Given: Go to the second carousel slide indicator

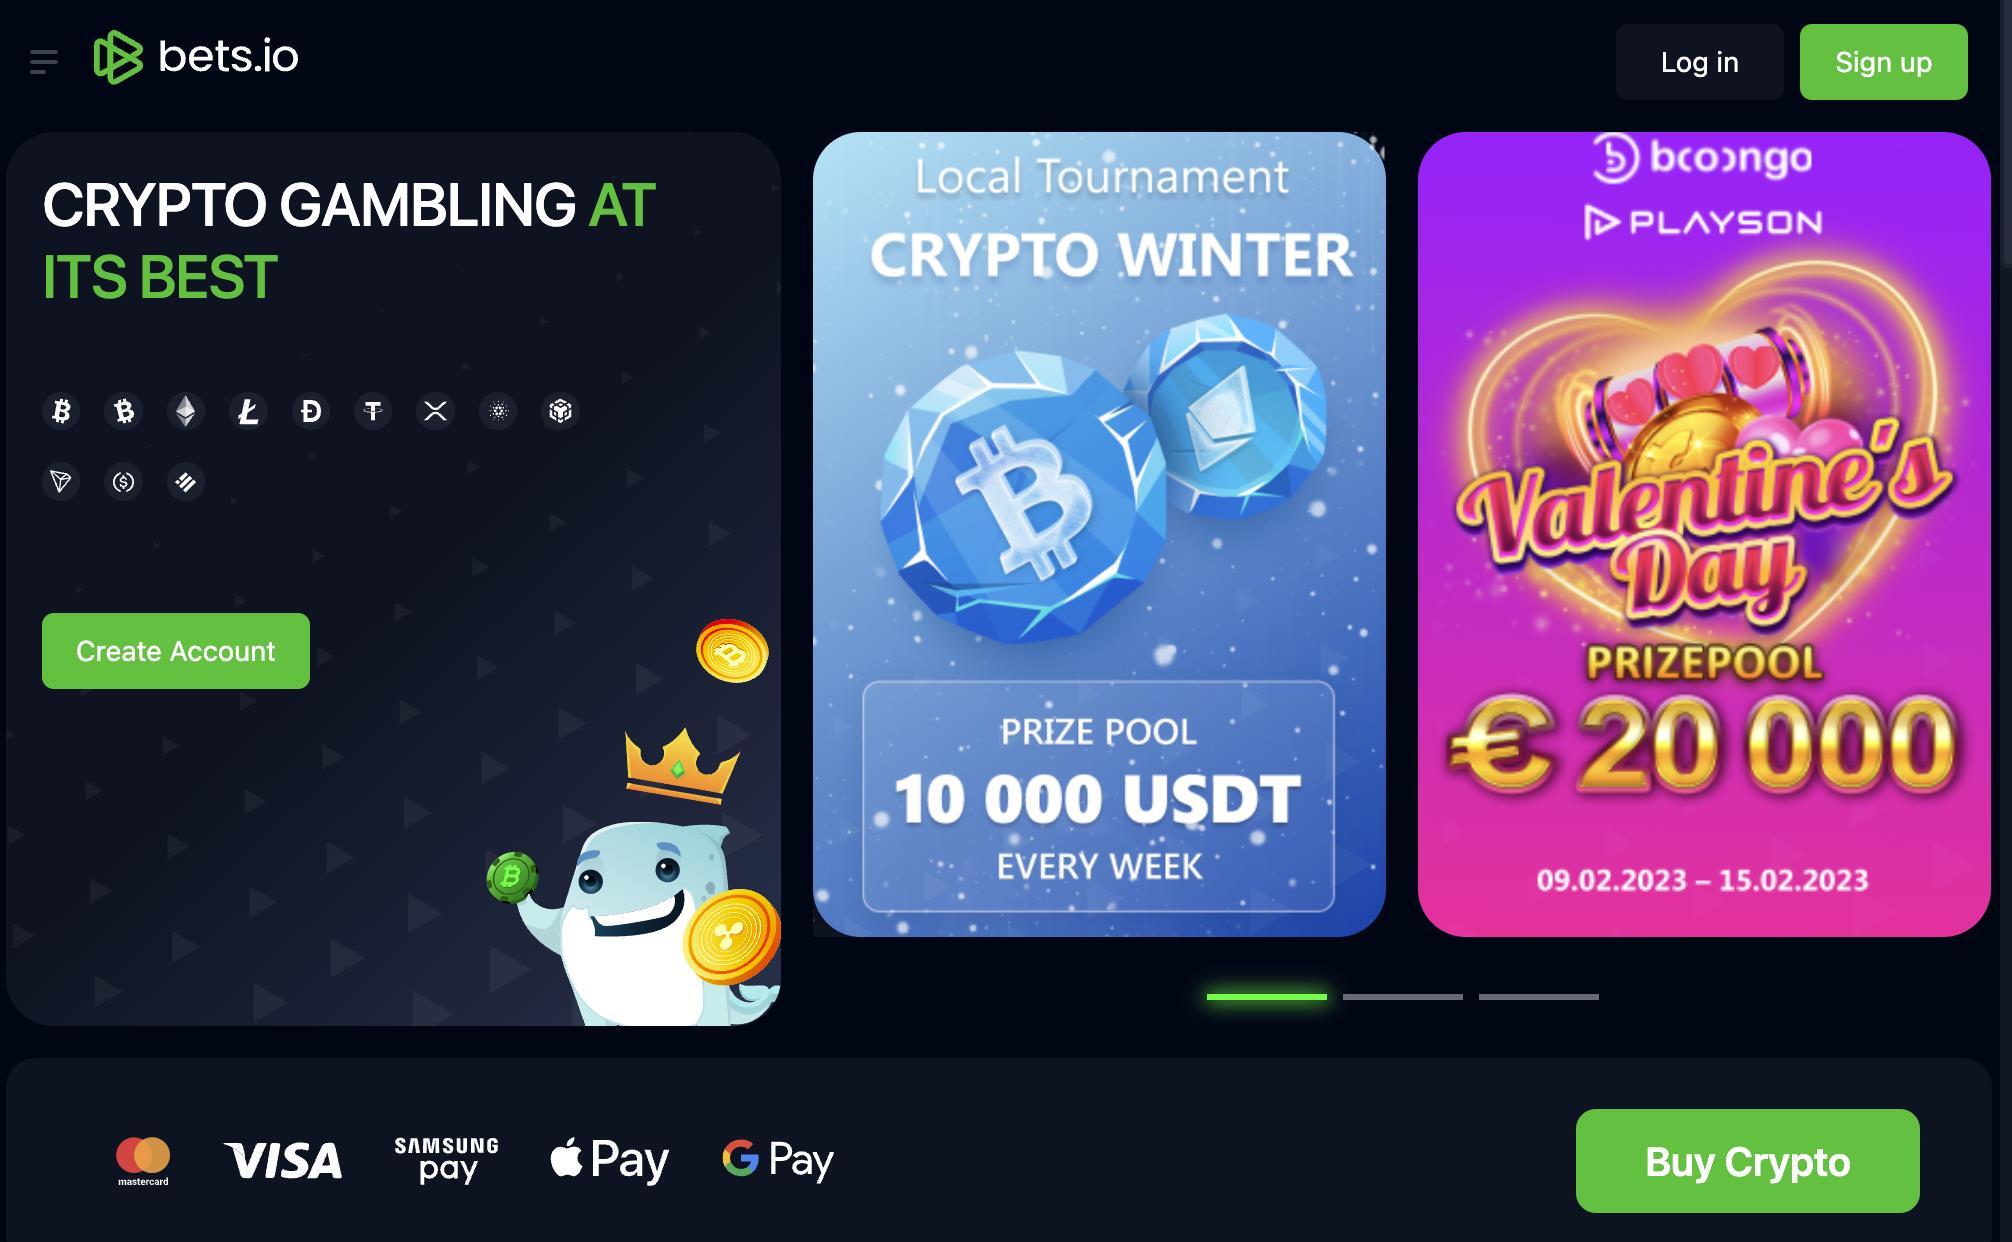Looking at the screenshot, I should [1402, 997].
